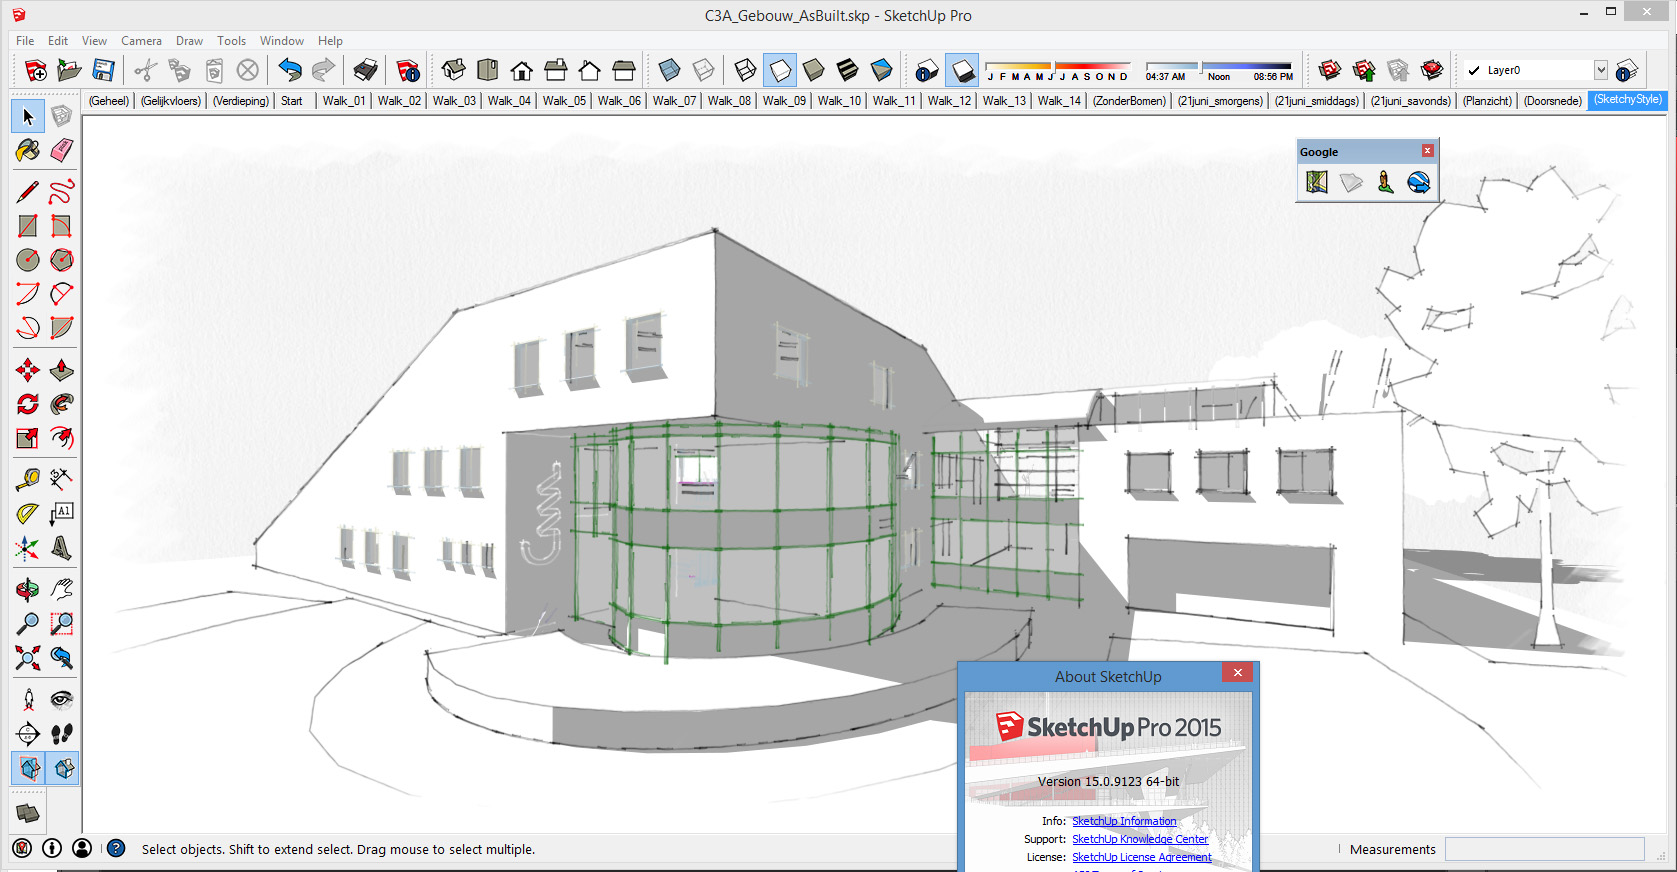The height and width of the screenshot is (872, 1677).
Task: Open Model Info icon in toolbar
Action: pos(408,70)
